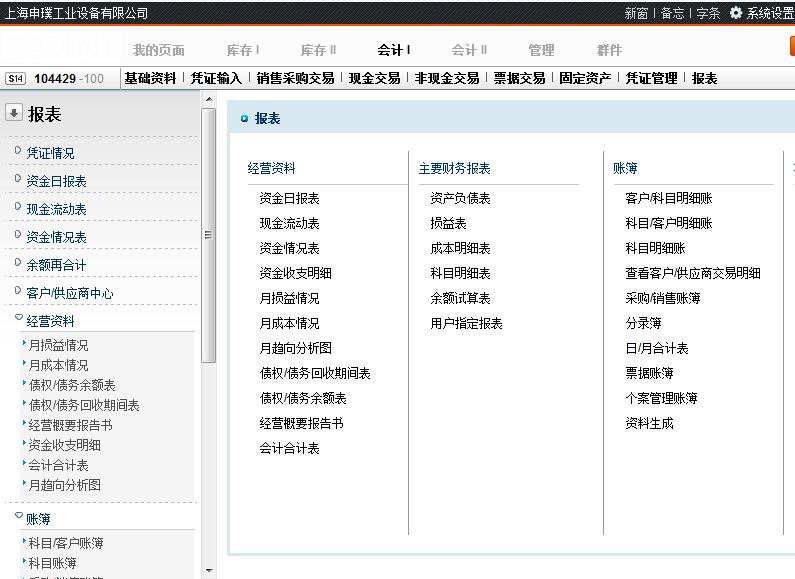Expand the 资金日报表 sidebar section
Screen dimensions: 795x579
click(x=18, y=180)
